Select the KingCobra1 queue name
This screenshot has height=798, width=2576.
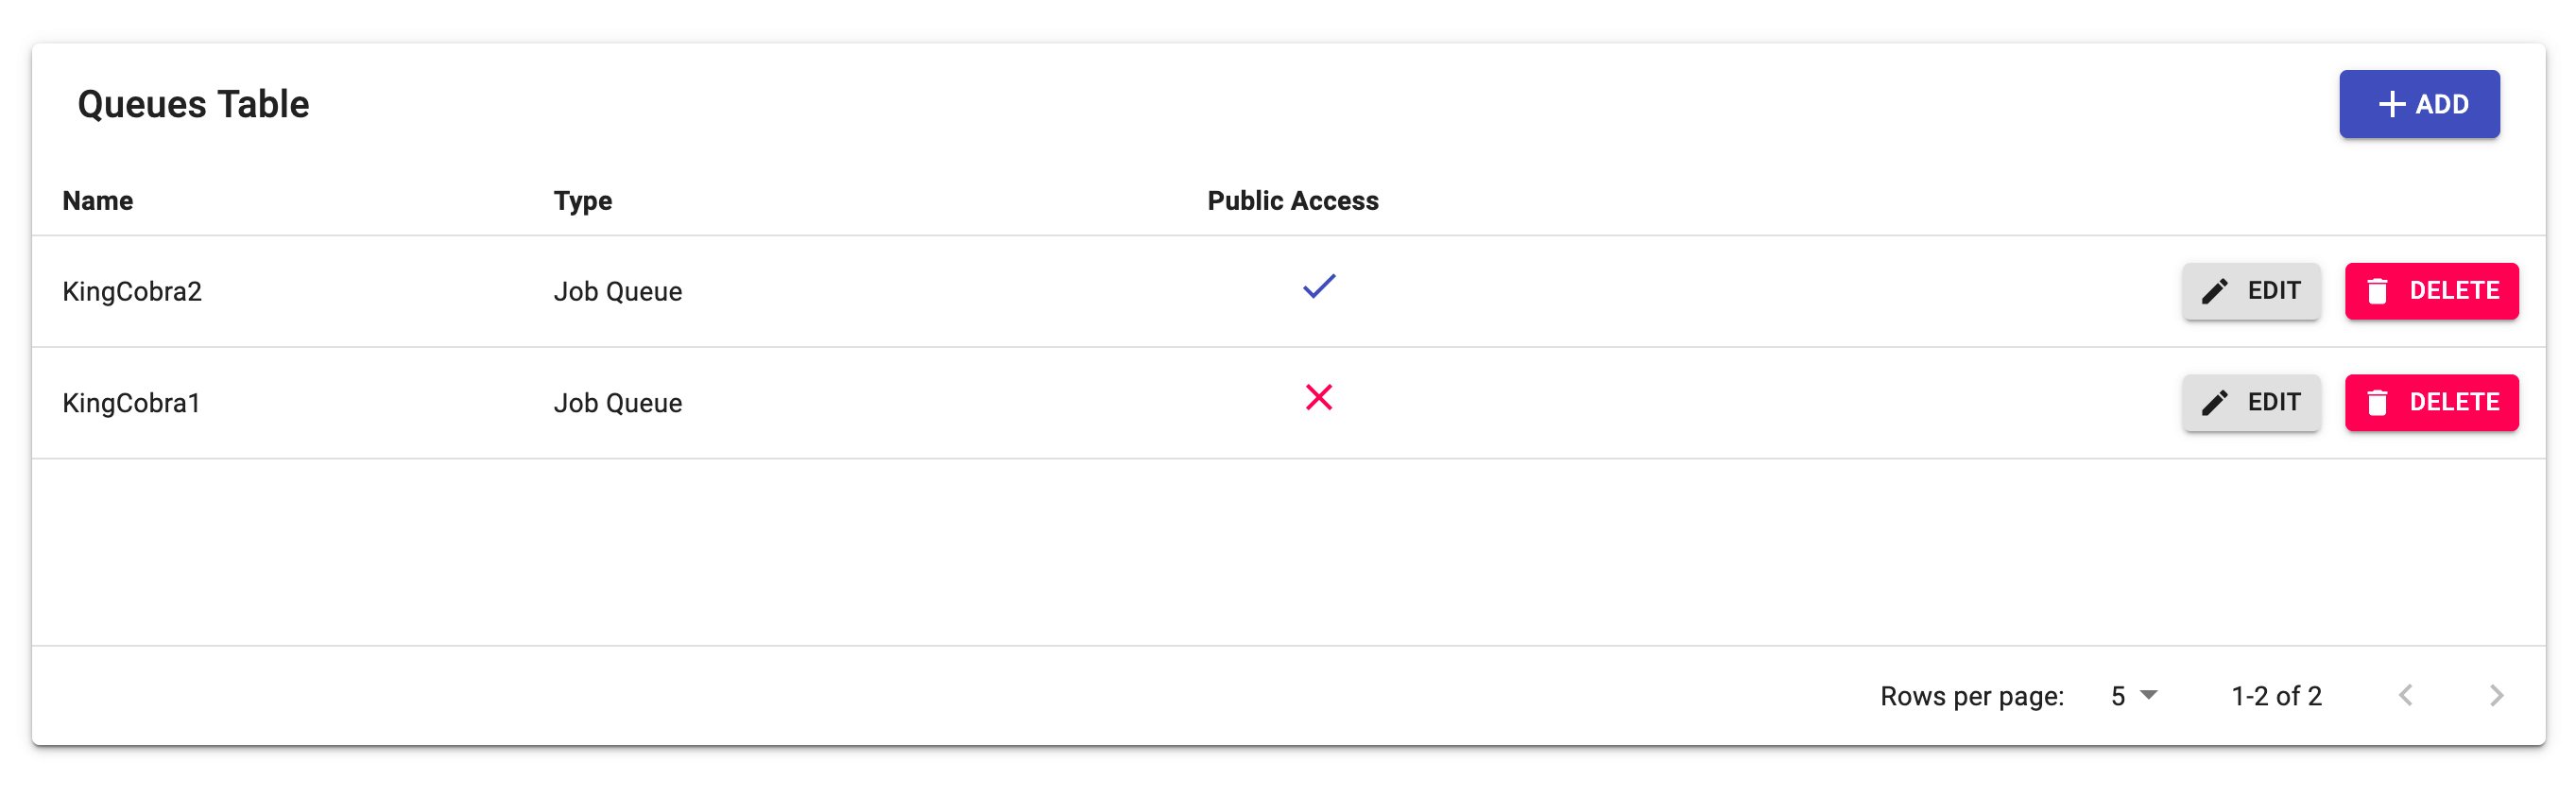[131, 404]
